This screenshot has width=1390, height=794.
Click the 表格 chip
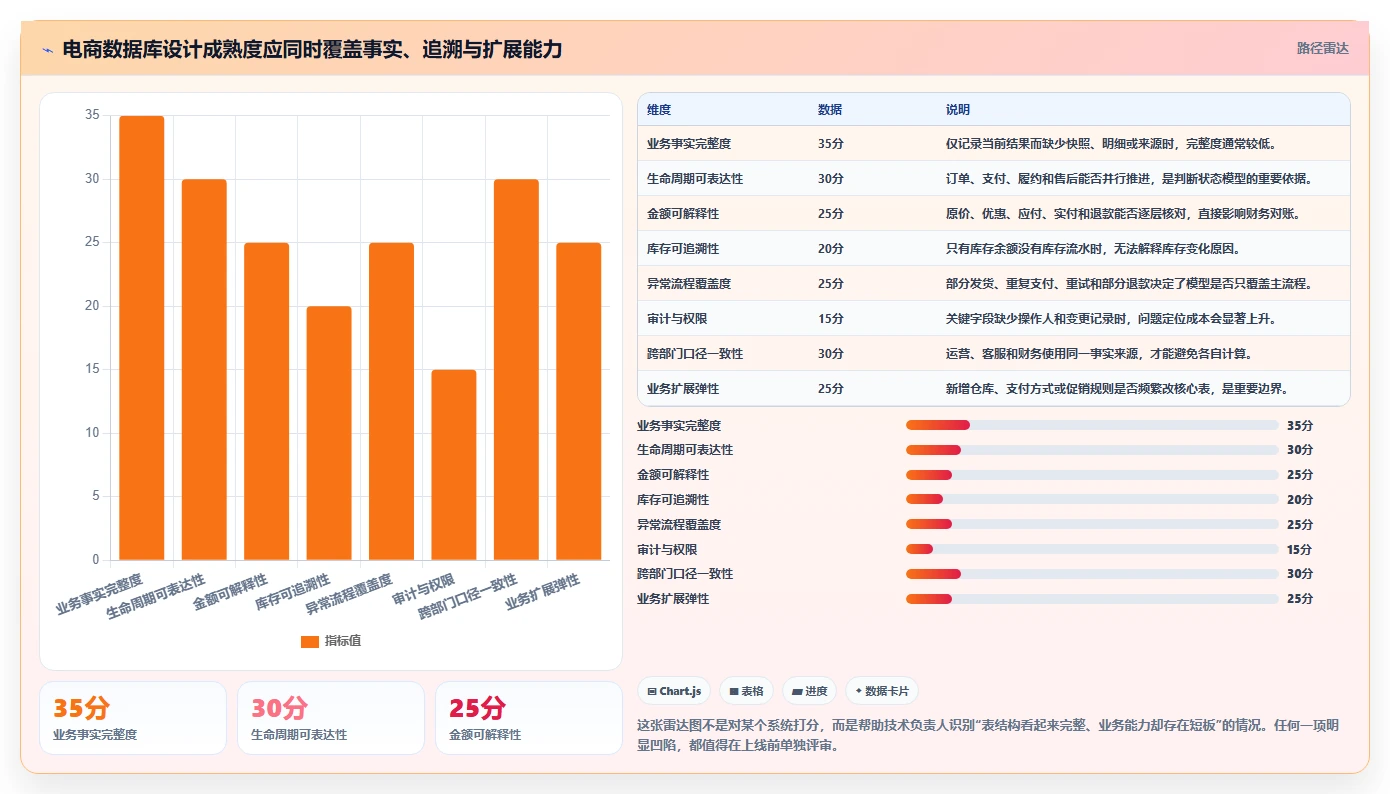tap(746, 691)
